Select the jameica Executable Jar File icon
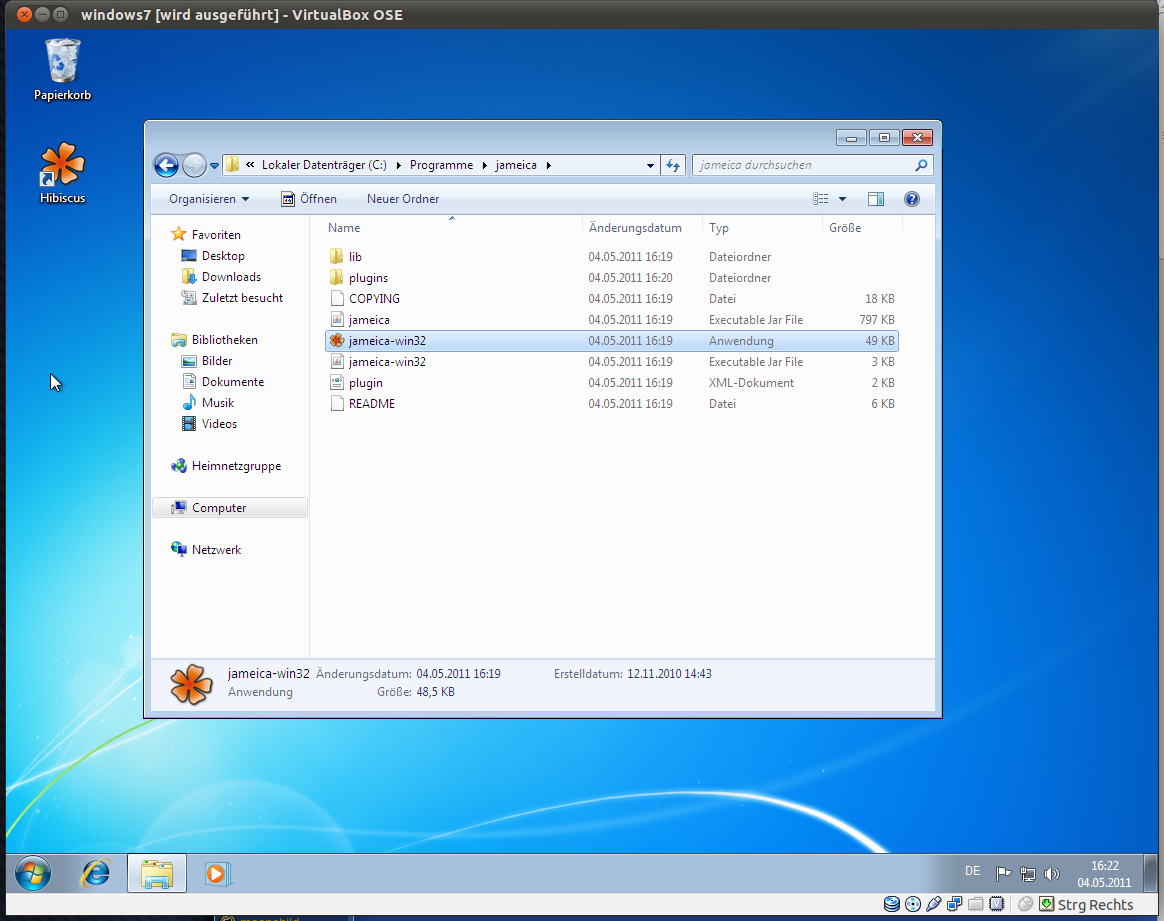This screenshot has width=1164, height=921. 337,320
